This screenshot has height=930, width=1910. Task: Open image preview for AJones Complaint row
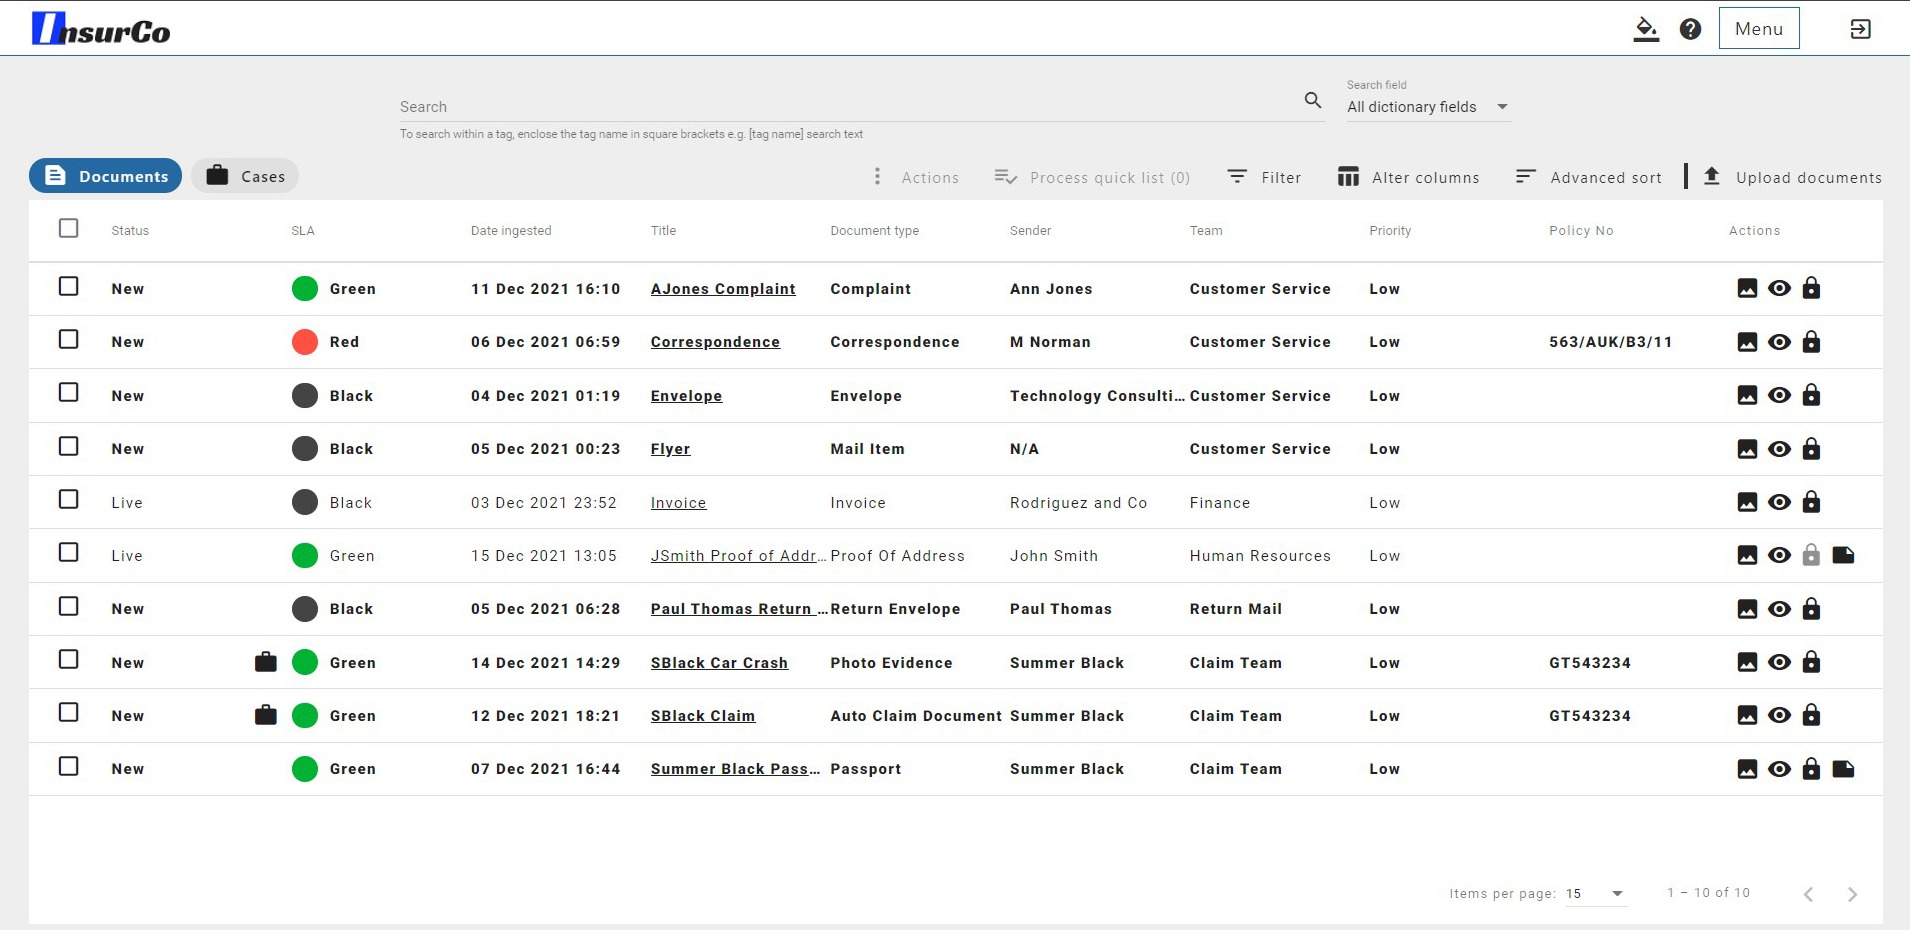(x=1747, y=289)
